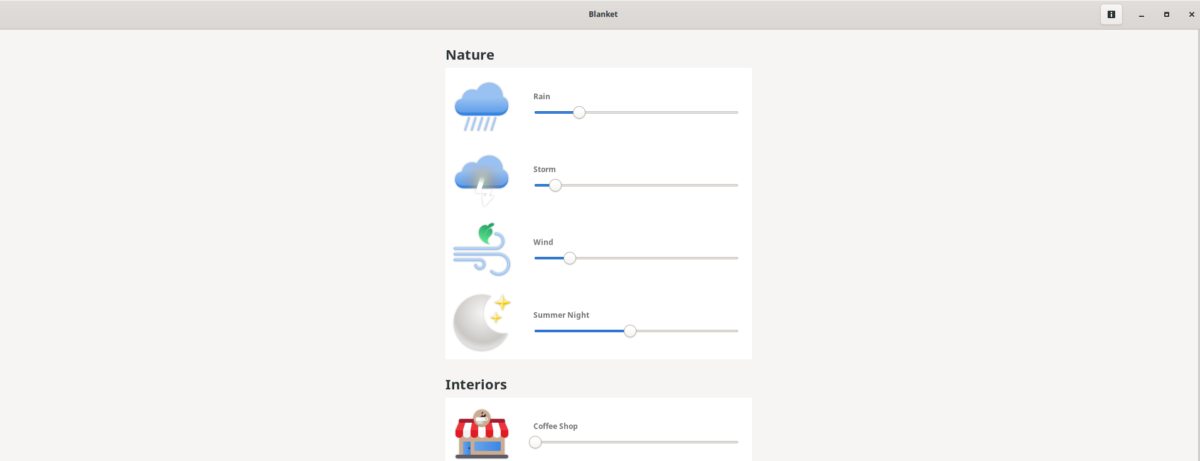The image size is (1200, 461).
Task: Click the Summer Night moon icon
Action: pos(483,323)
